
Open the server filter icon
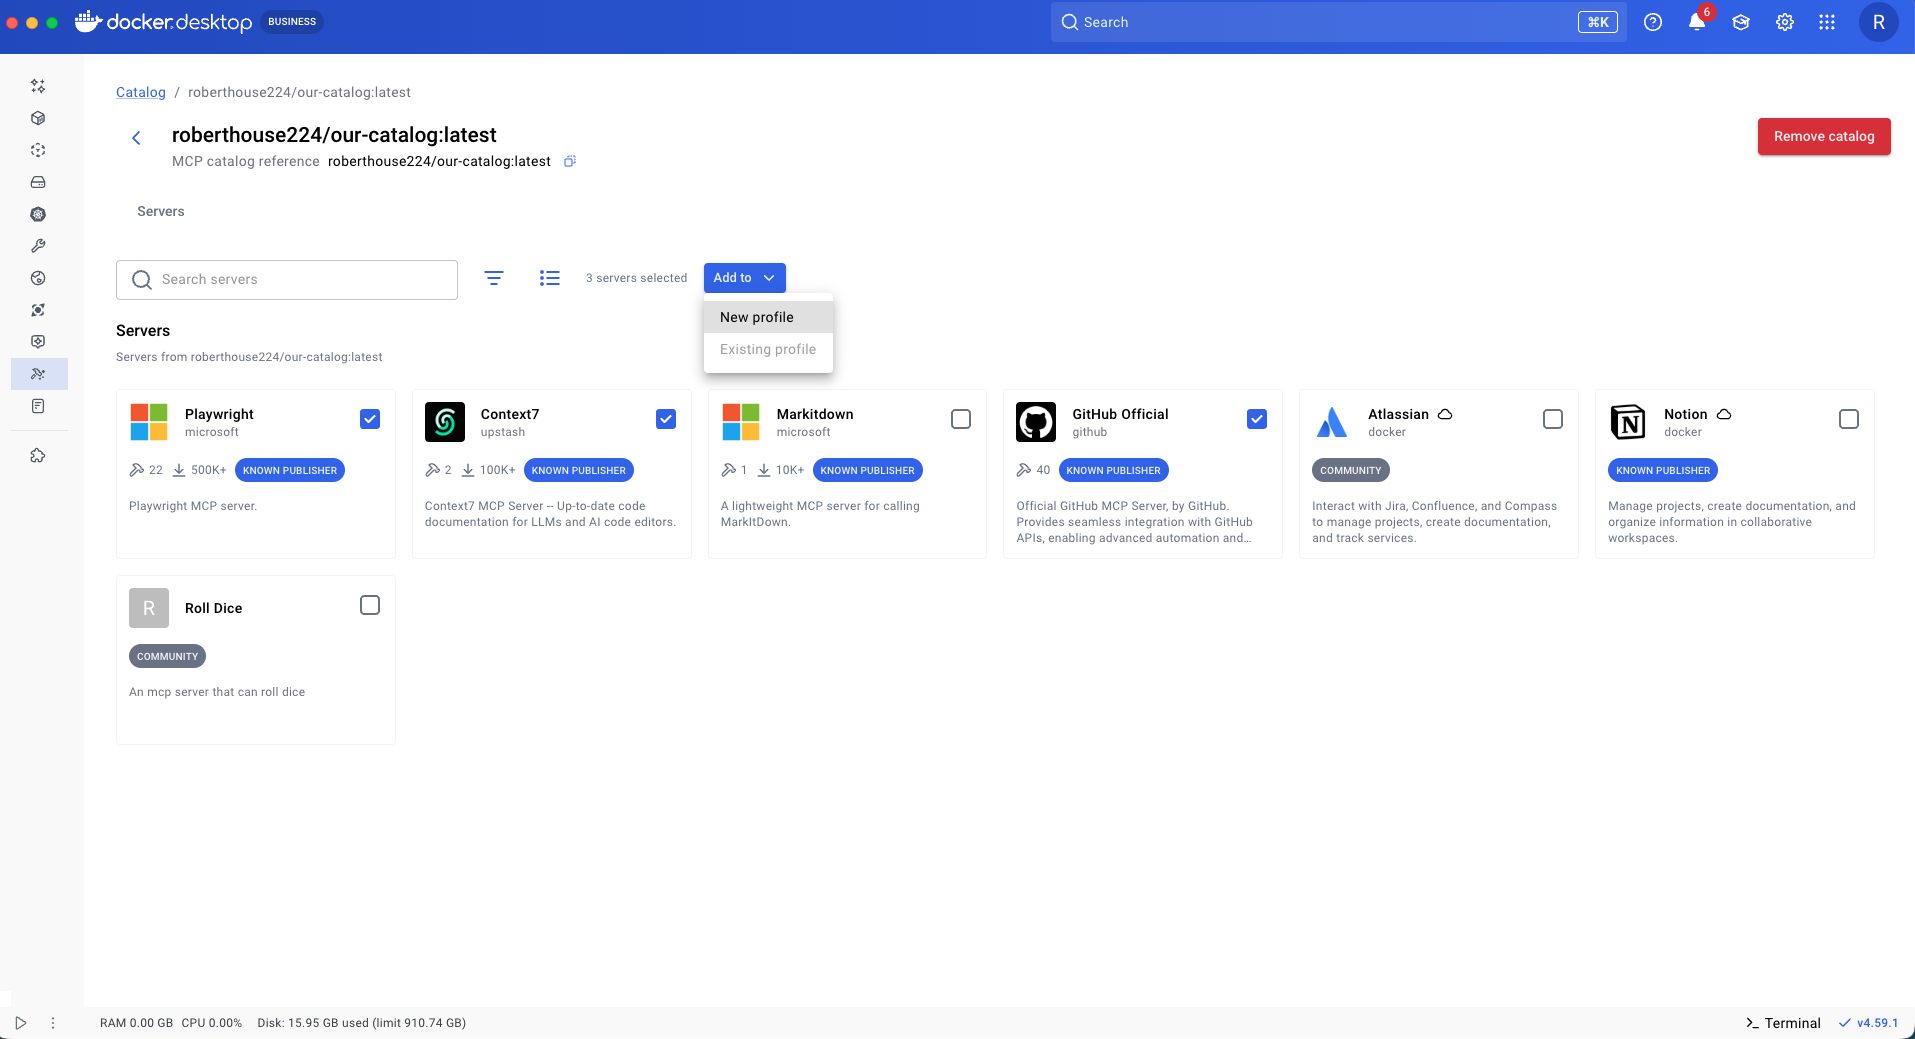(494, 278)
